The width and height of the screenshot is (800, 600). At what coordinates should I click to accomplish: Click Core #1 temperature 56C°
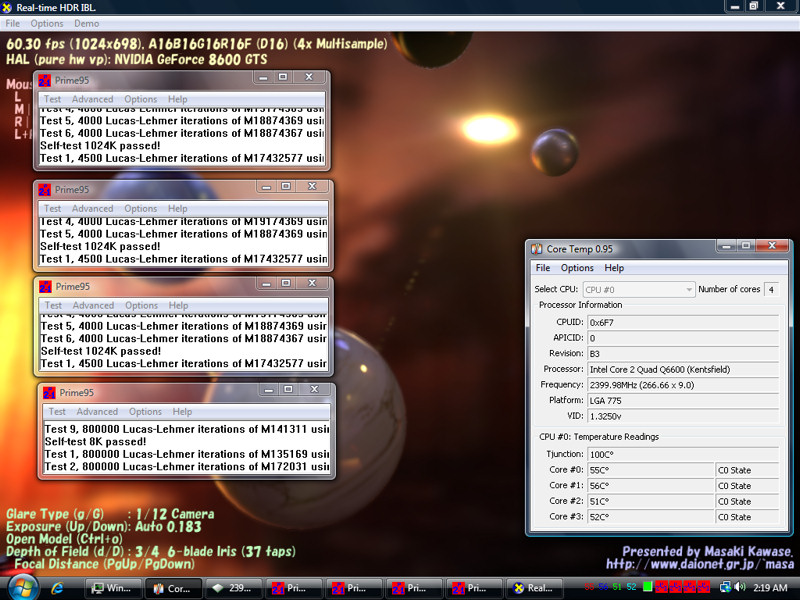pyautogui.click(x=651, y=486)
